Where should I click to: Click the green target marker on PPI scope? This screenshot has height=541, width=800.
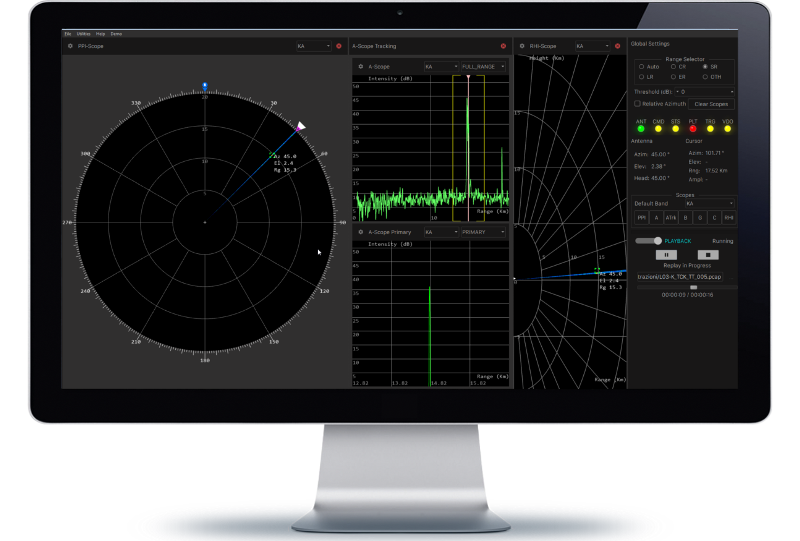pyautogui.click(x=272, y=155)
